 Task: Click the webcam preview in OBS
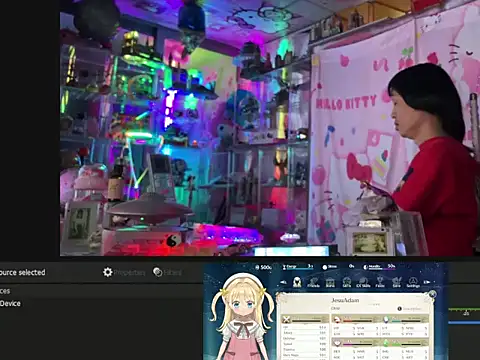(270, 128)
